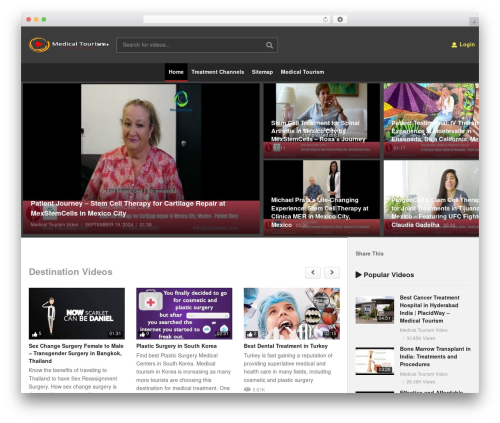Viewport: 500px width, 423px height.
Task: Click Medical Tourism Video under Bone Marrow
Action: click(423, 374)
